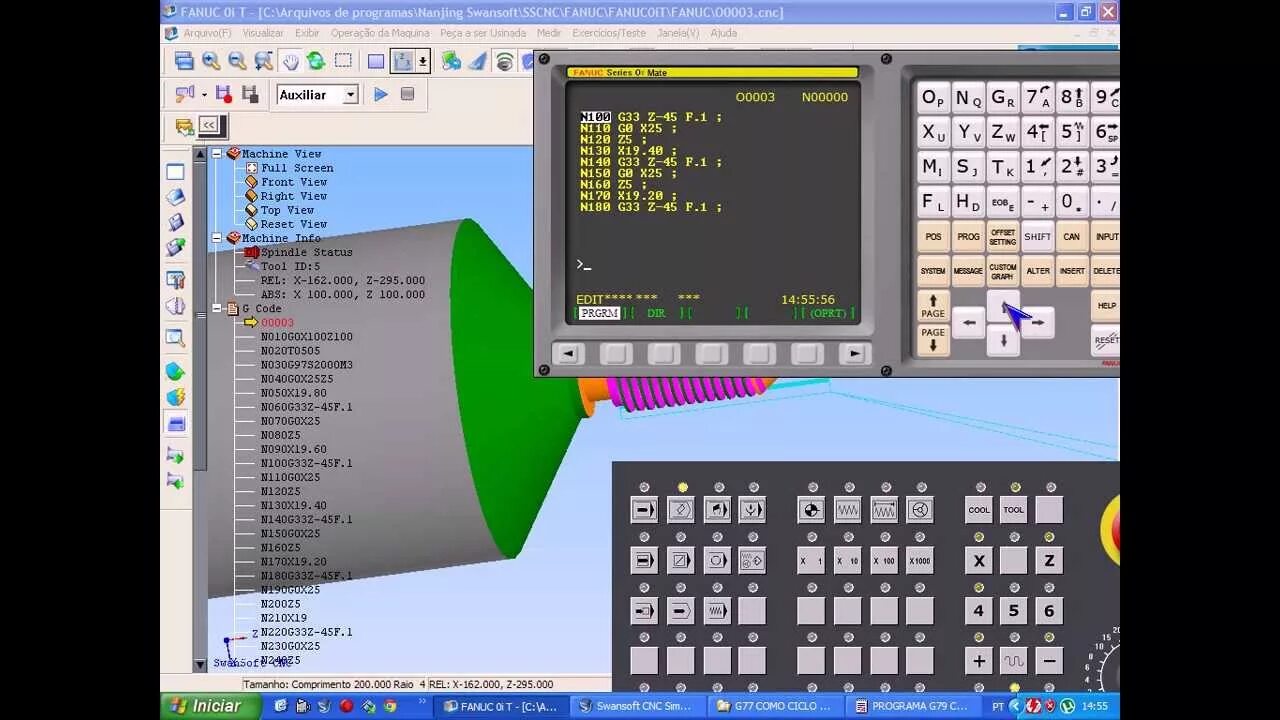Screen dimensions: 1280x720
Task: Stop simulation with the gray stop button
Action: tap(407, 94)
